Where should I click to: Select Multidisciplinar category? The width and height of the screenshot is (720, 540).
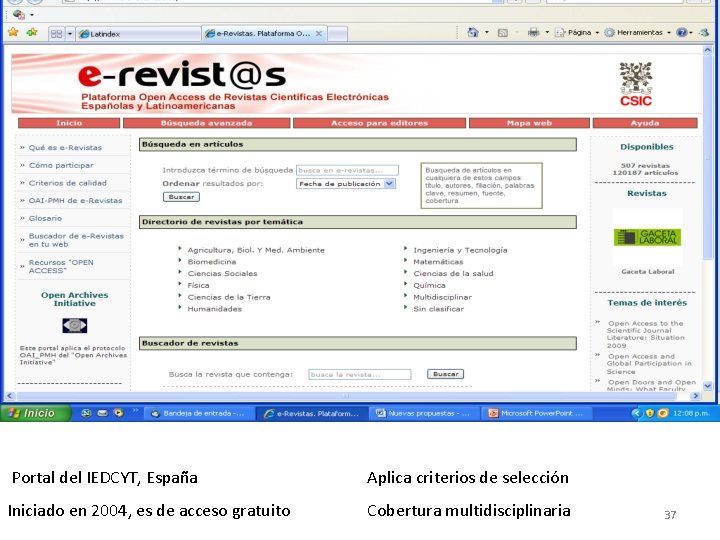[443, 298]
